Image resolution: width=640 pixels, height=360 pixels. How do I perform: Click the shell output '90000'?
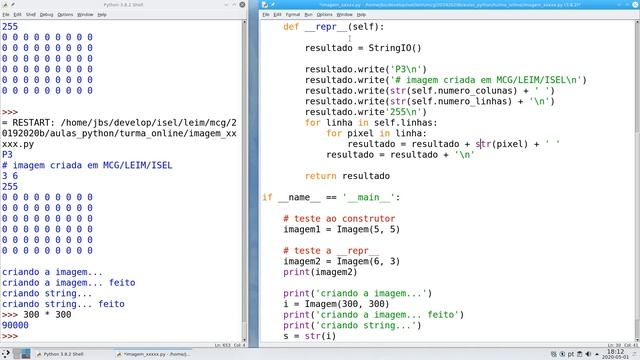15,325
